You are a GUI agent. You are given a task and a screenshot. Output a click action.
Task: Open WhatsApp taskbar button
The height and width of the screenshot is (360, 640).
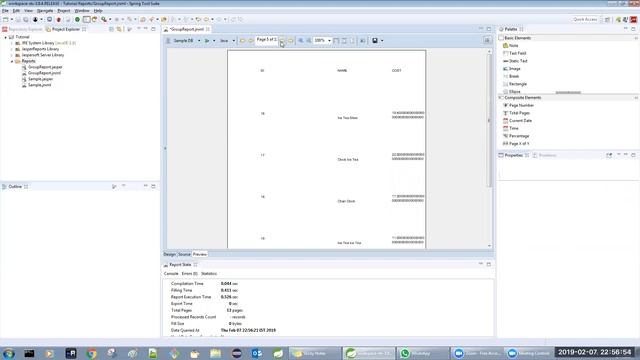(x=422, y=353)
